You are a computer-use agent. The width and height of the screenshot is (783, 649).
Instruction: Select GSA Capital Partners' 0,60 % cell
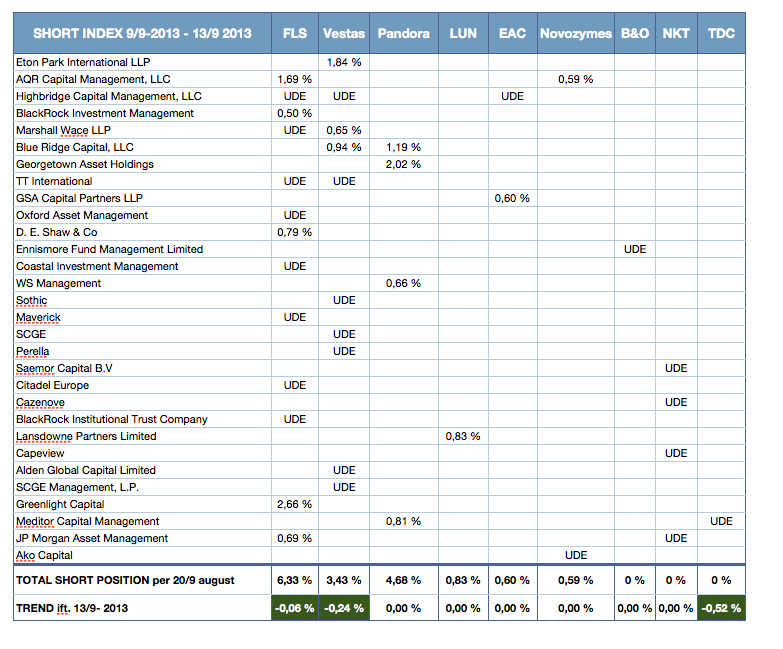tap(512, 198)
